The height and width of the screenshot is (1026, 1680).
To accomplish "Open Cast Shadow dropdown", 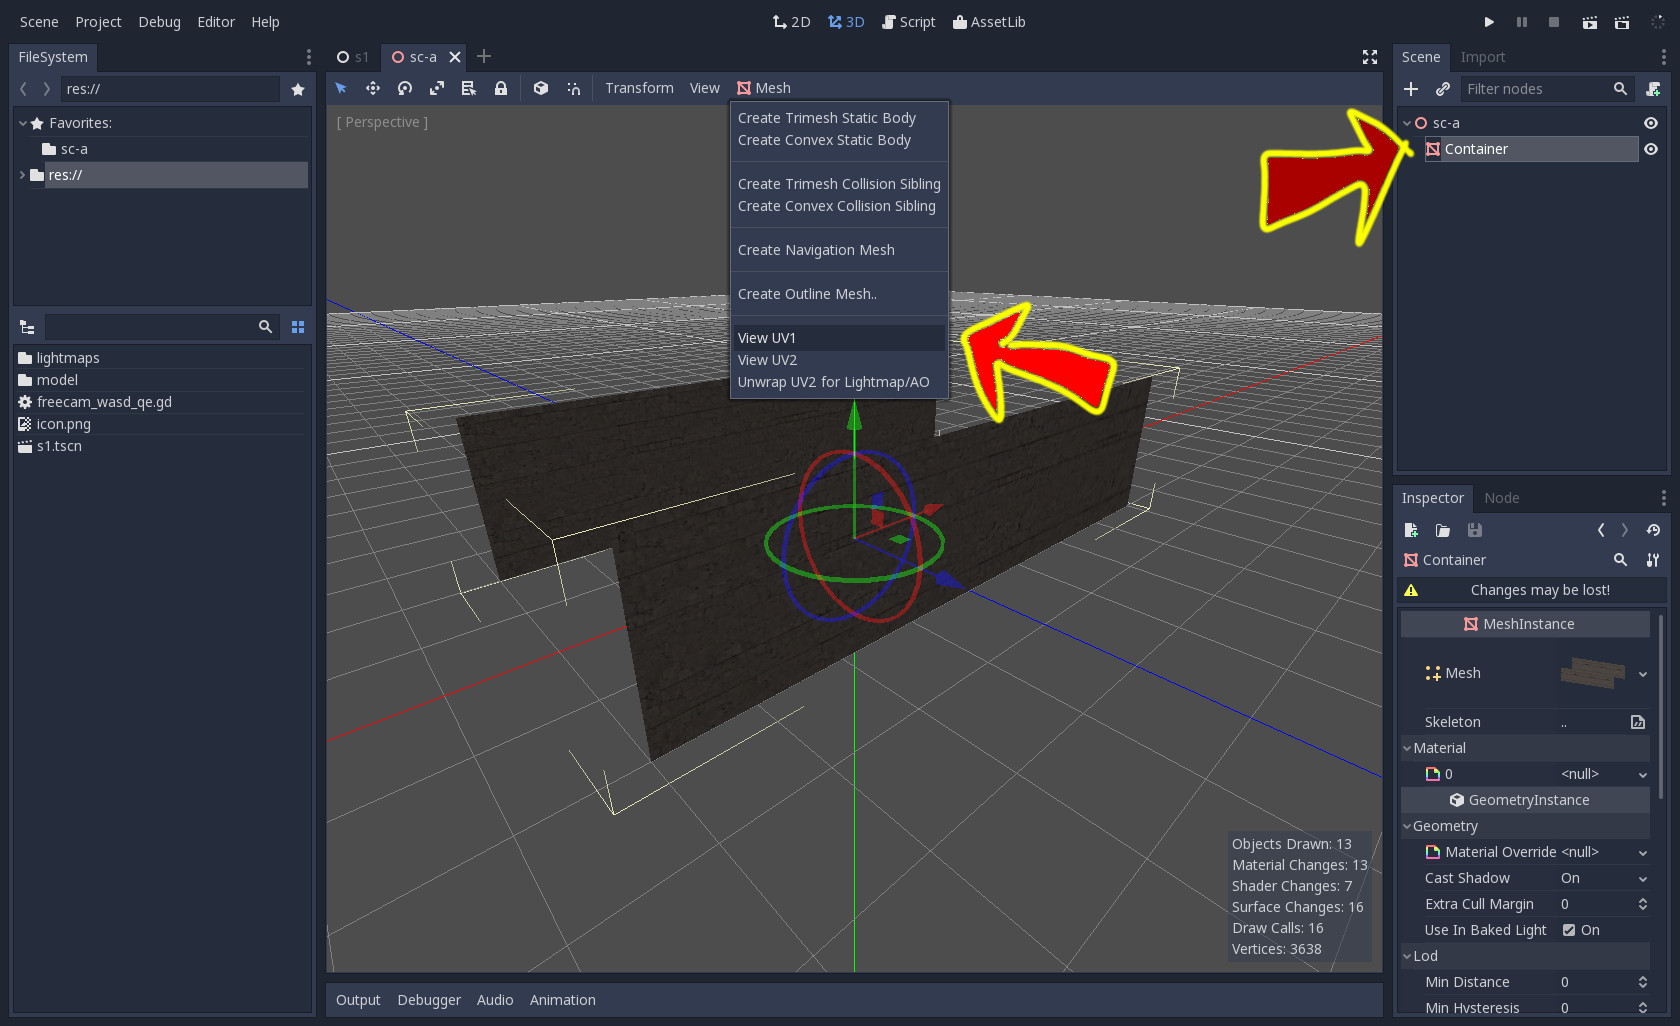I will point(1643,878).
